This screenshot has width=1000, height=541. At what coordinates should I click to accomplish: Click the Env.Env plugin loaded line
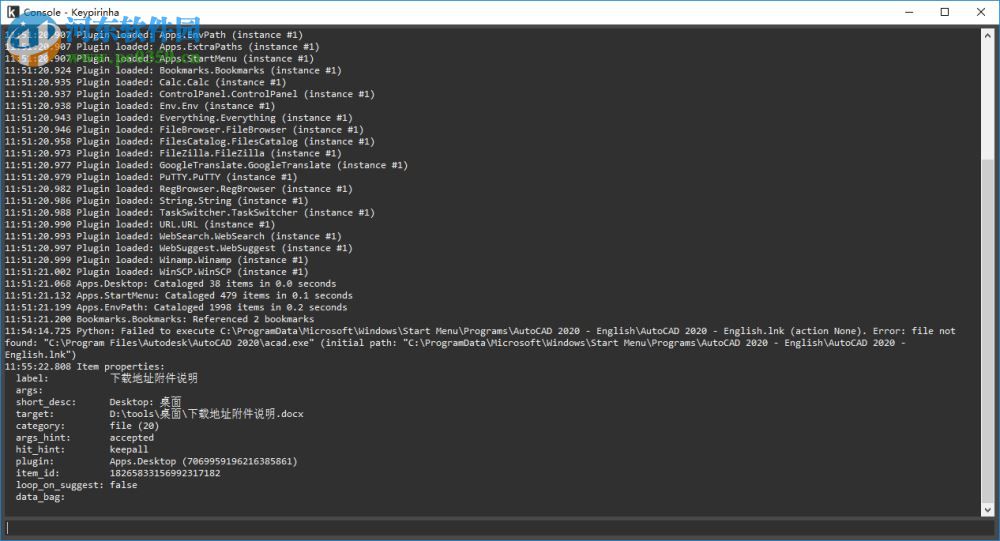(140, 106)
